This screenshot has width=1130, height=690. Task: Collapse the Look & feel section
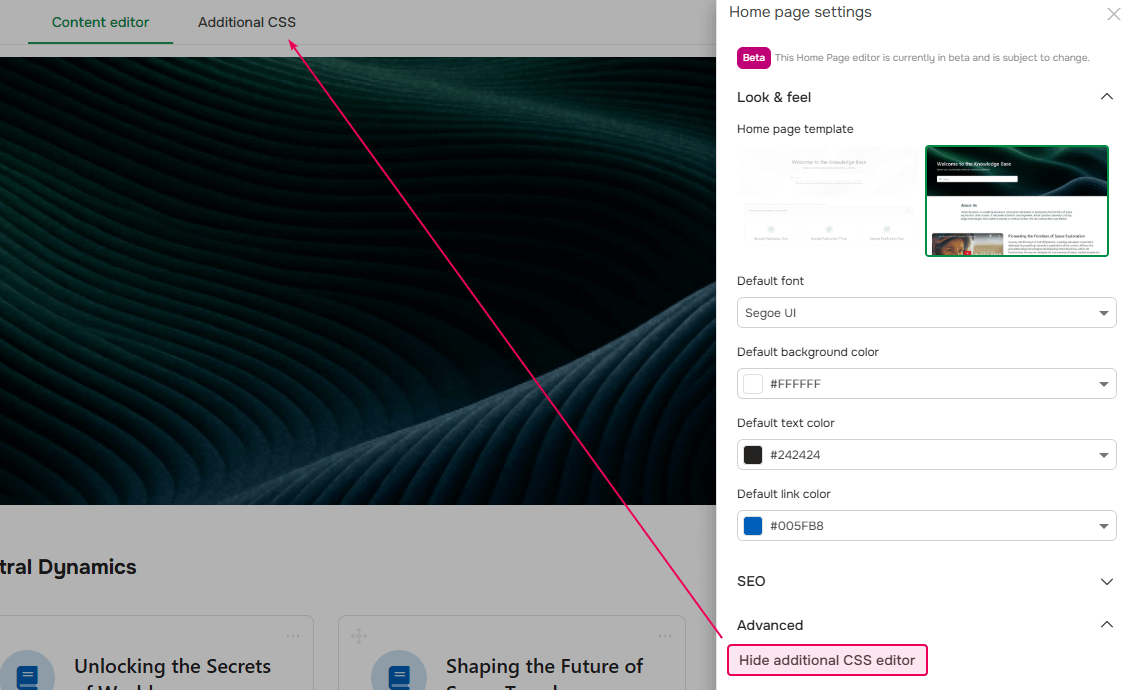click(x=1106, y=96)
